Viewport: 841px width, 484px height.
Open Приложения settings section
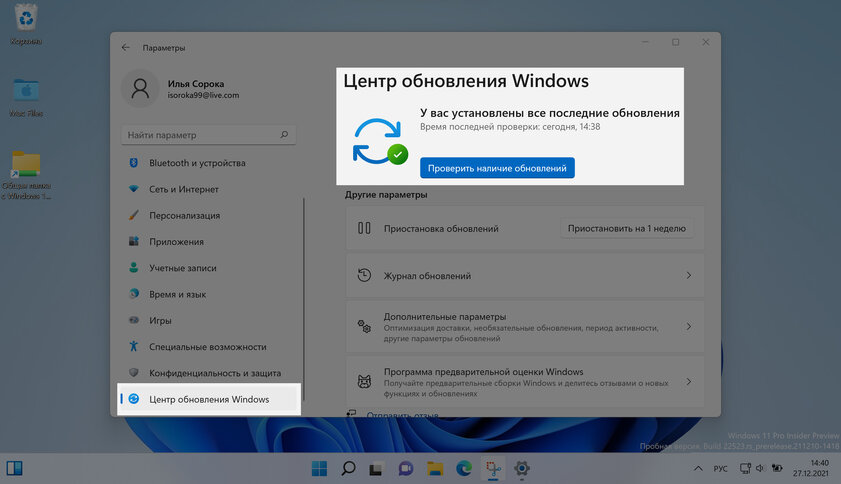click(209, 241)
